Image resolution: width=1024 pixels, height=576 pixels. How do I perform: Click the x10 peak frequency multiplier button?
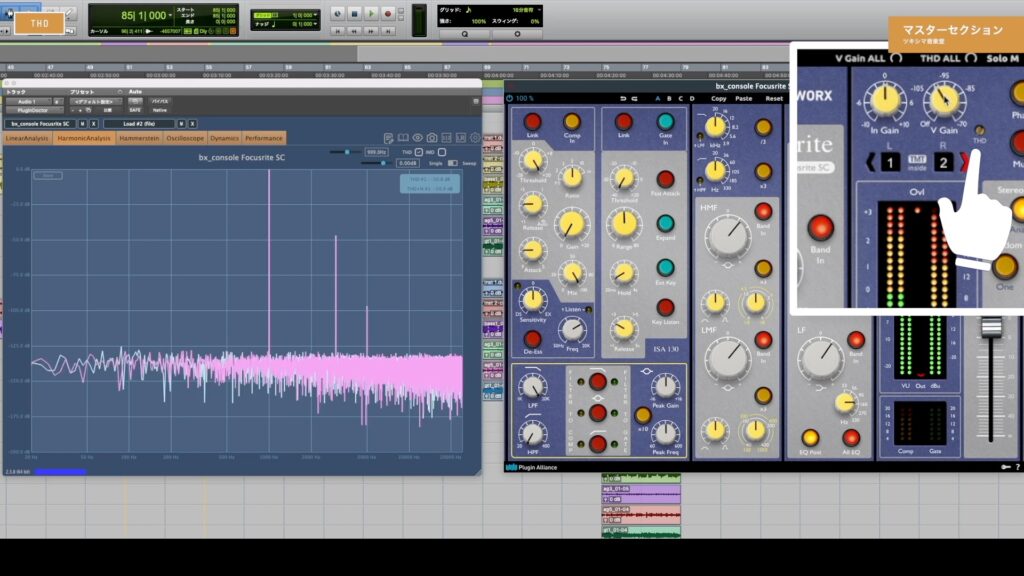click(643, 415)
